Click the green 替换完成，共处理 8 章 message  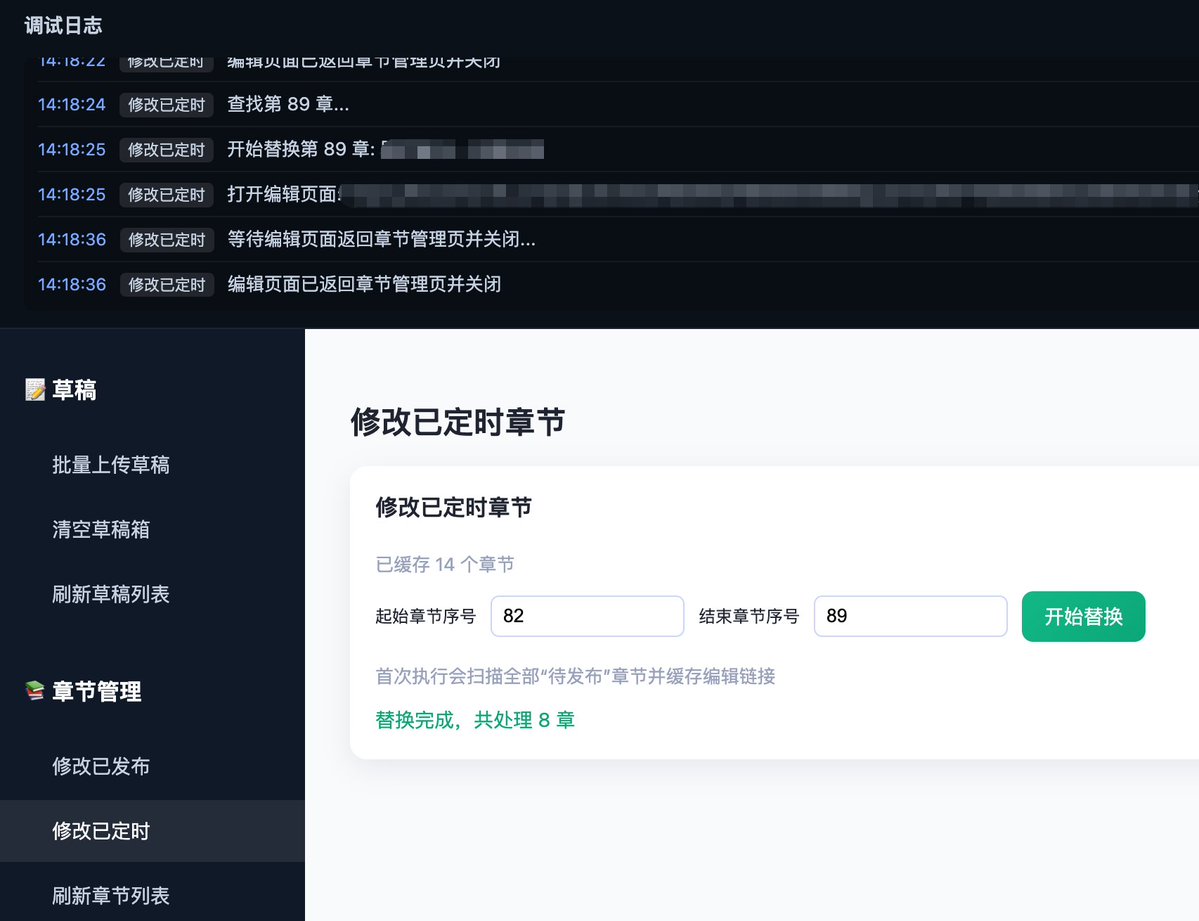click(476, 719)
